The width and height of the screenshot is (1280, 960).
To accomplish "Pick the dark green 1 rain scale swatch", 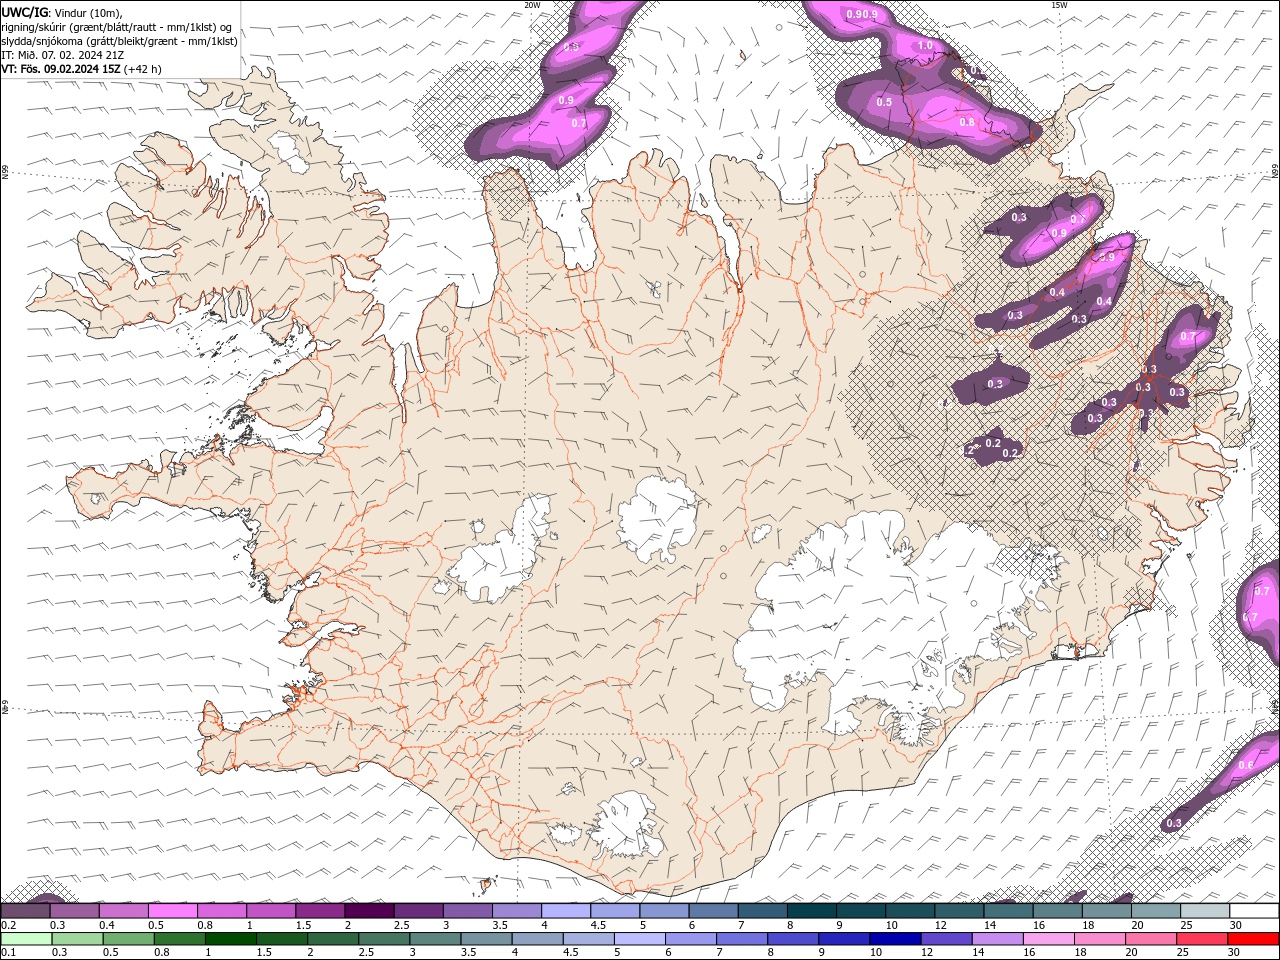I will click(231, 939).
